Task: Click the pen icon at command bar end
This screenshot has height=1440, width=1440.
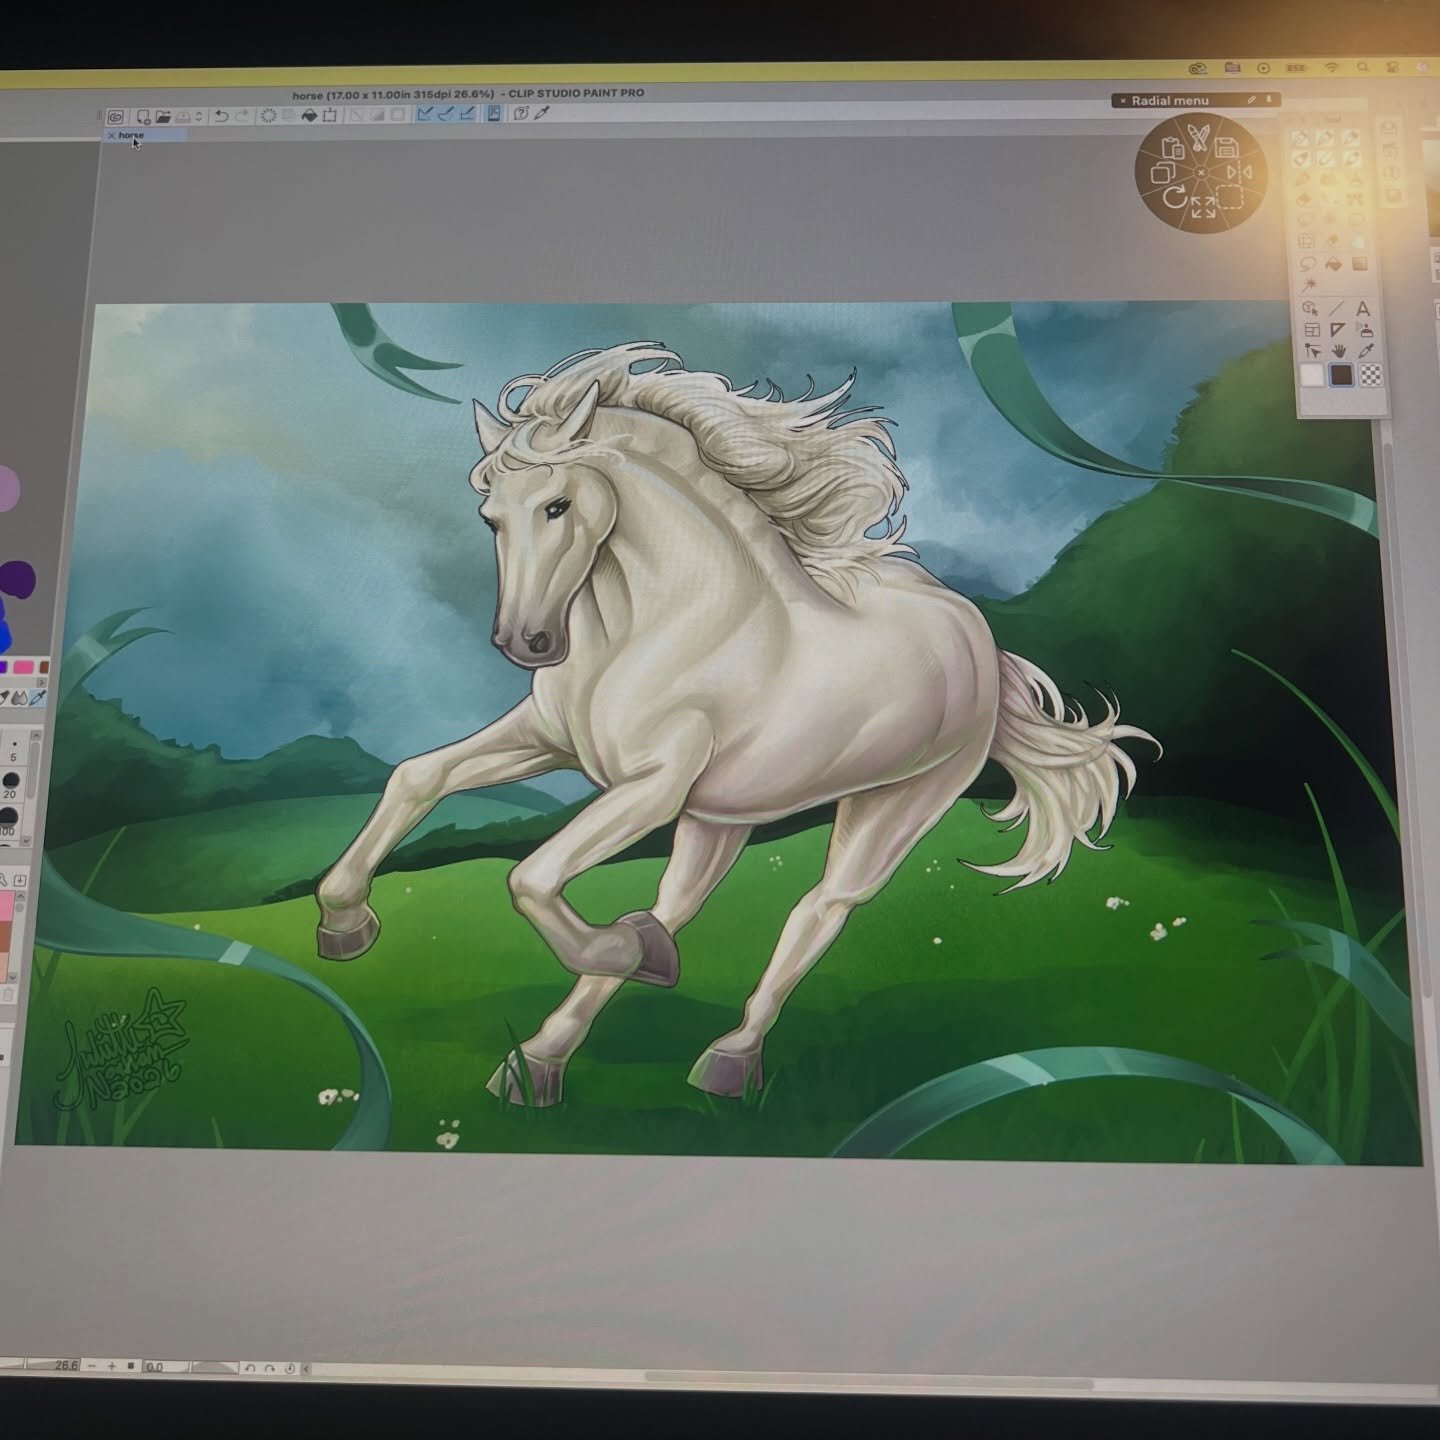Action: (542, 113)
